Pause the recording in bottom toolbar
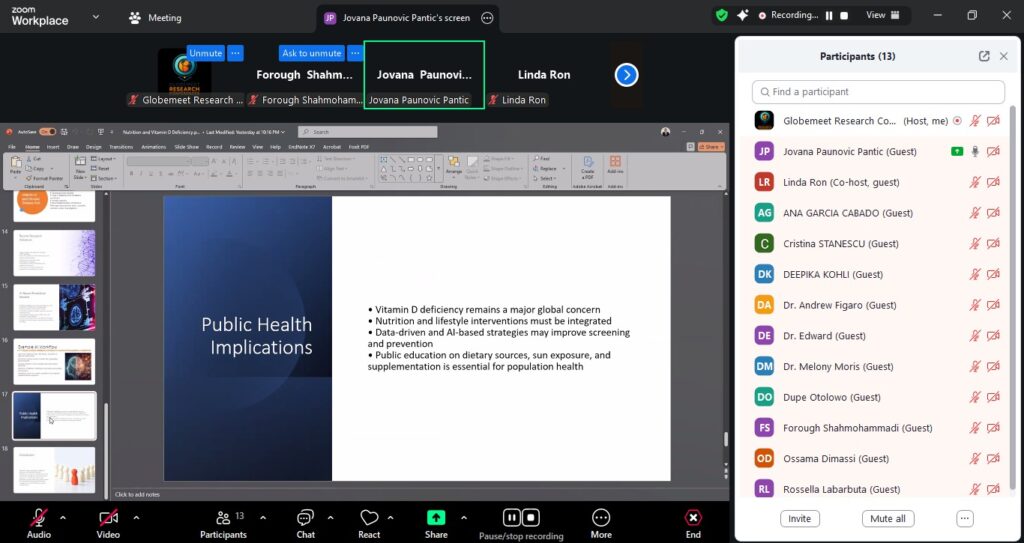The height and width of the screenshot is (543, 1024). (x=511, y=517)
